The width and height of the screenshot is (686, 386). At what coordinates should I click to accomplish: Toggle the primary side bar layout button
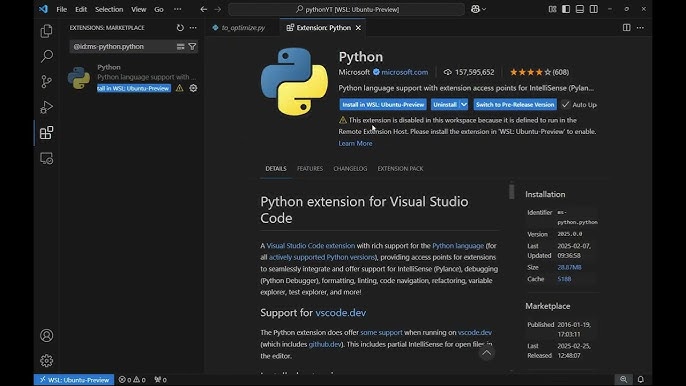coord(566,9)
